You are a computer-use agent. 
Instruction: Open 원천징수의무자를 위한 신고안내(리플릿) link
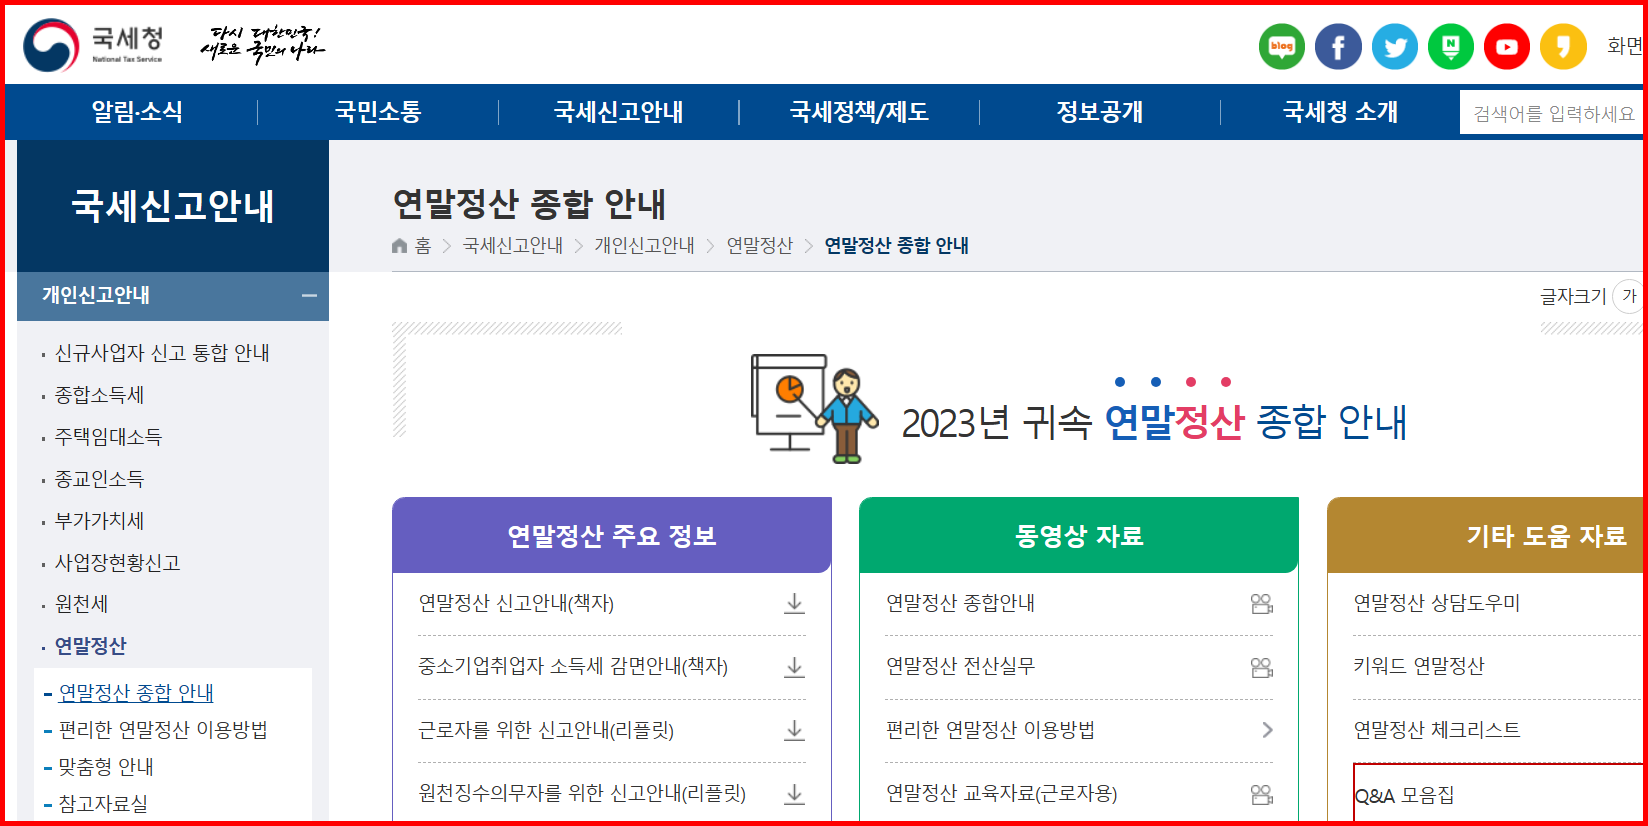coord(582,794)
